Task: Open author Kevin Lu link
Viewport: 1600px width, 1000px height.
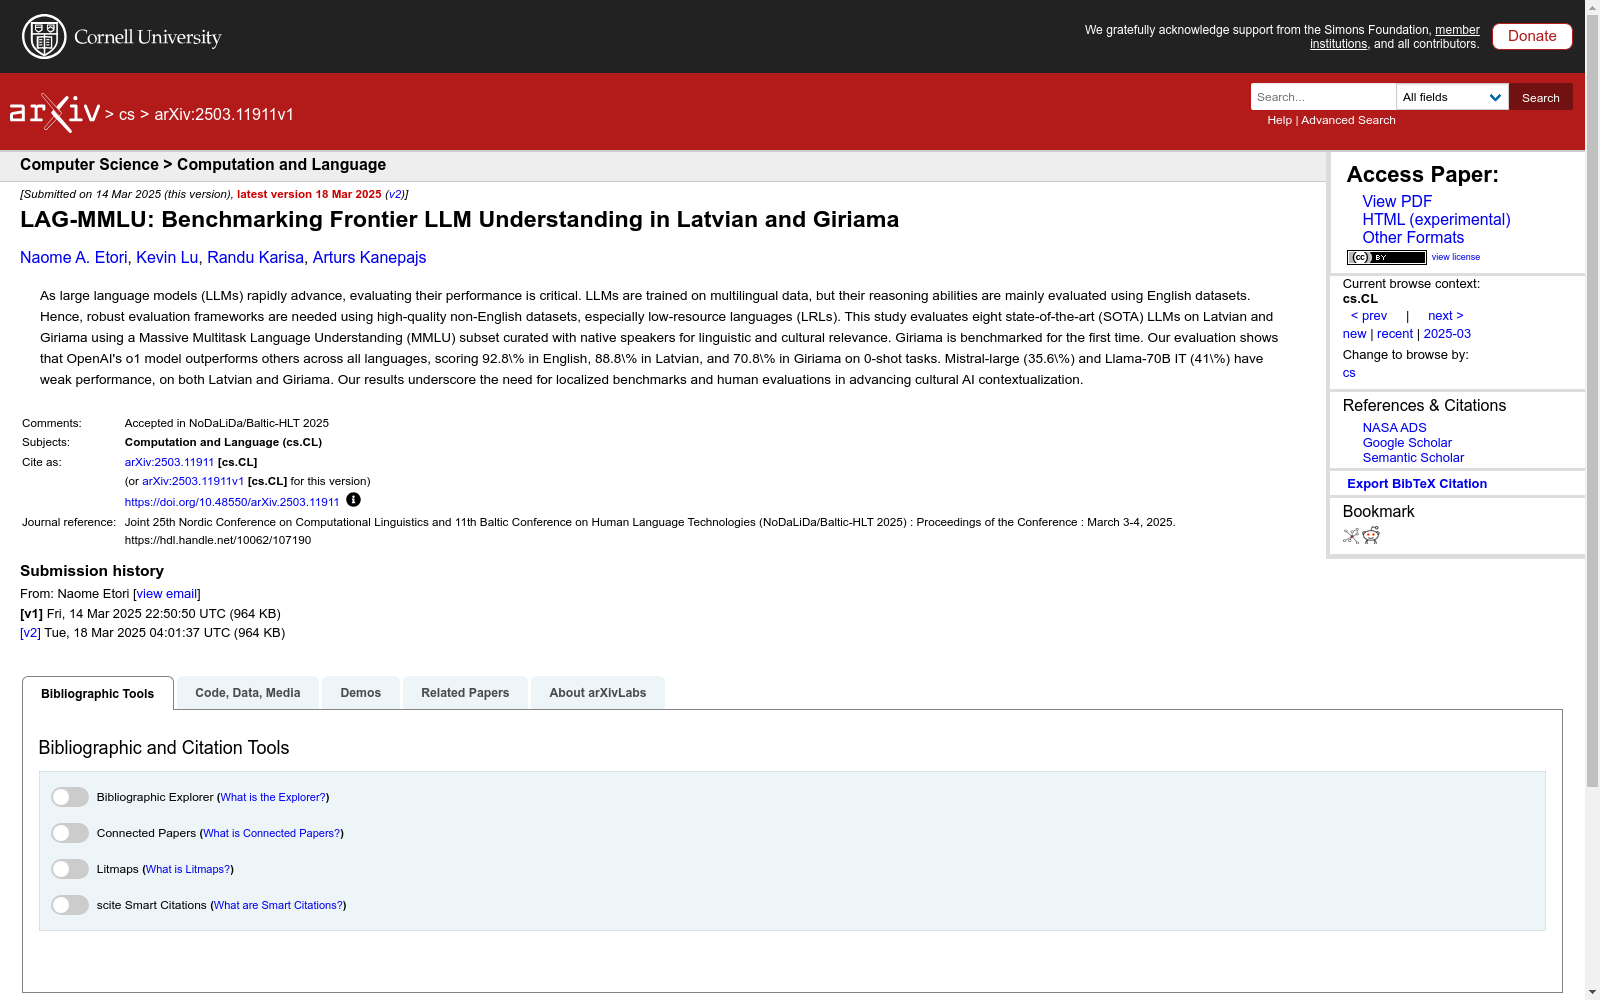Action: coord(167,258)
